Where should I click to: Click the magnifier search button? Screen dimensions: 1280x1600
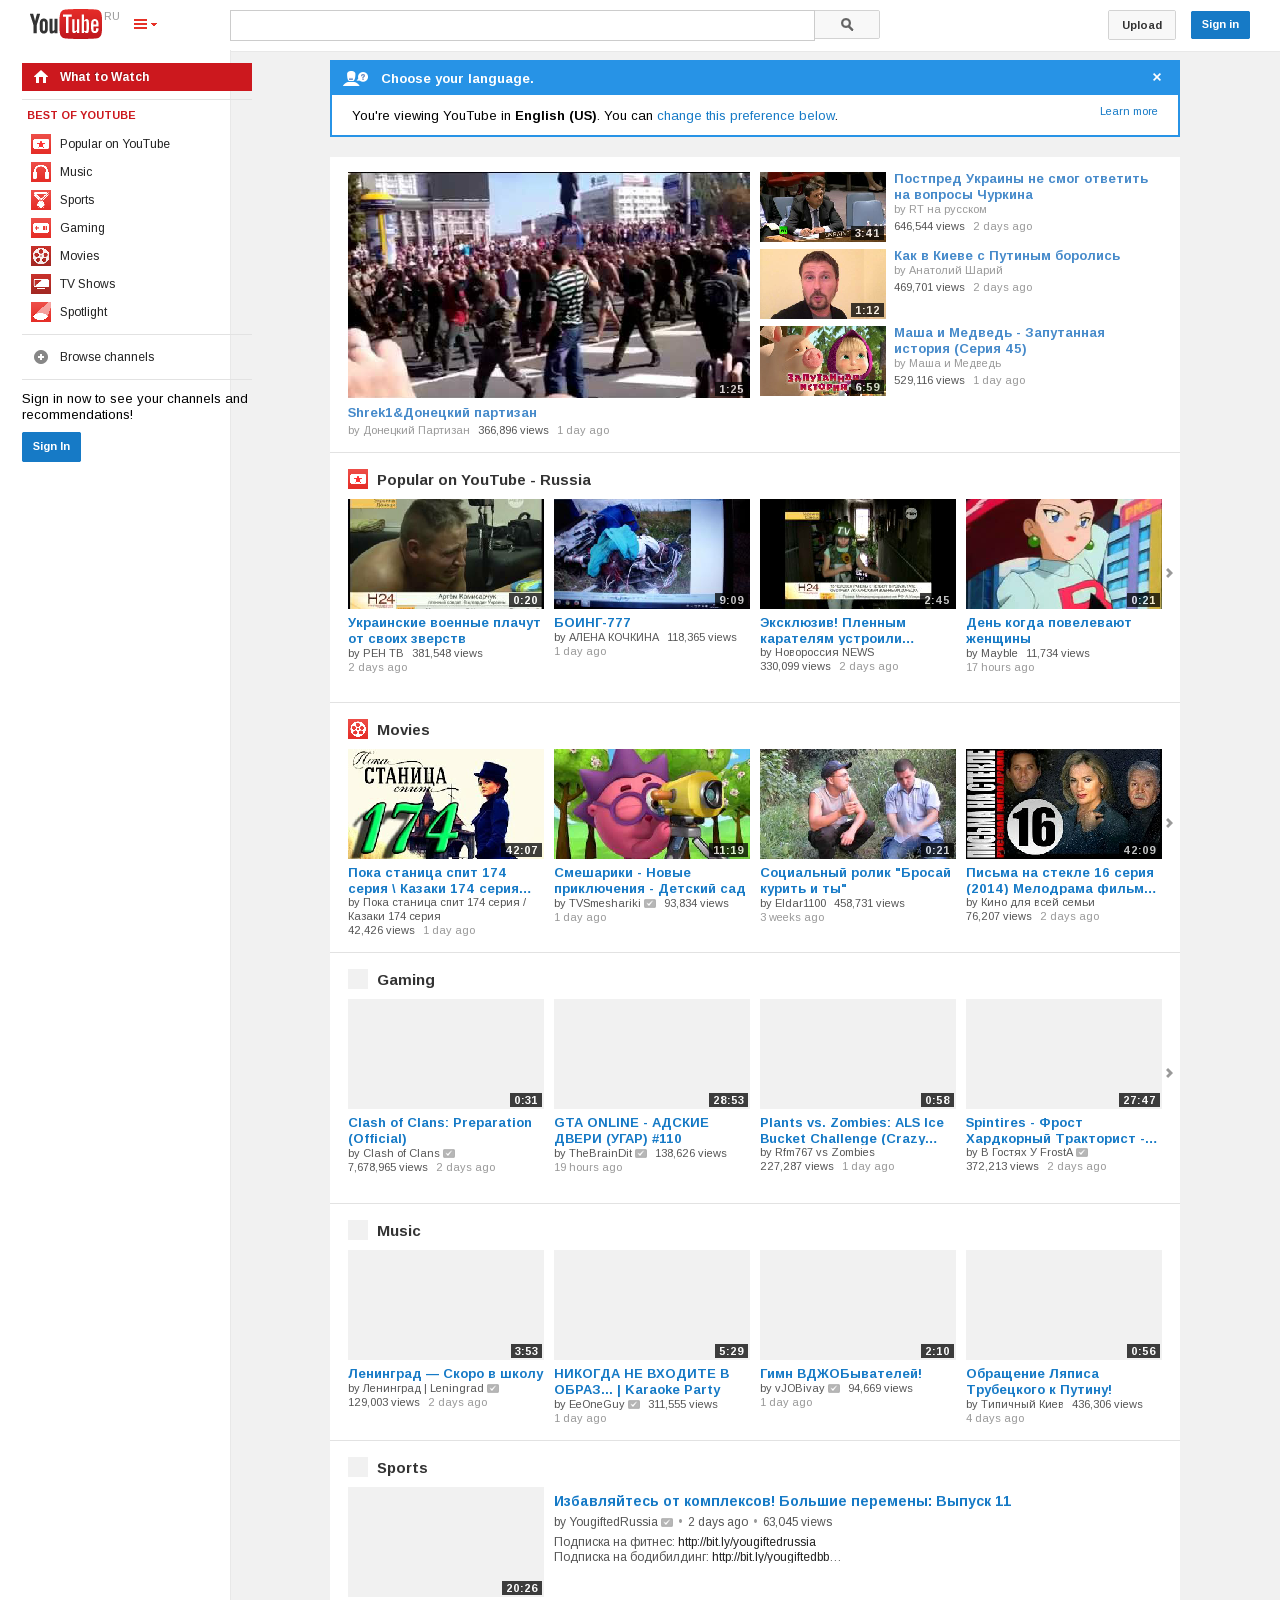coord(847,25)
